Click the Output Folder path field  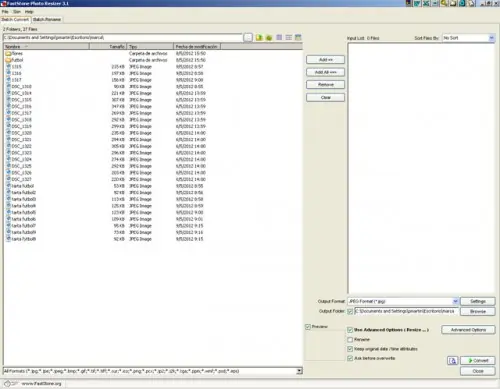point(406,311)
